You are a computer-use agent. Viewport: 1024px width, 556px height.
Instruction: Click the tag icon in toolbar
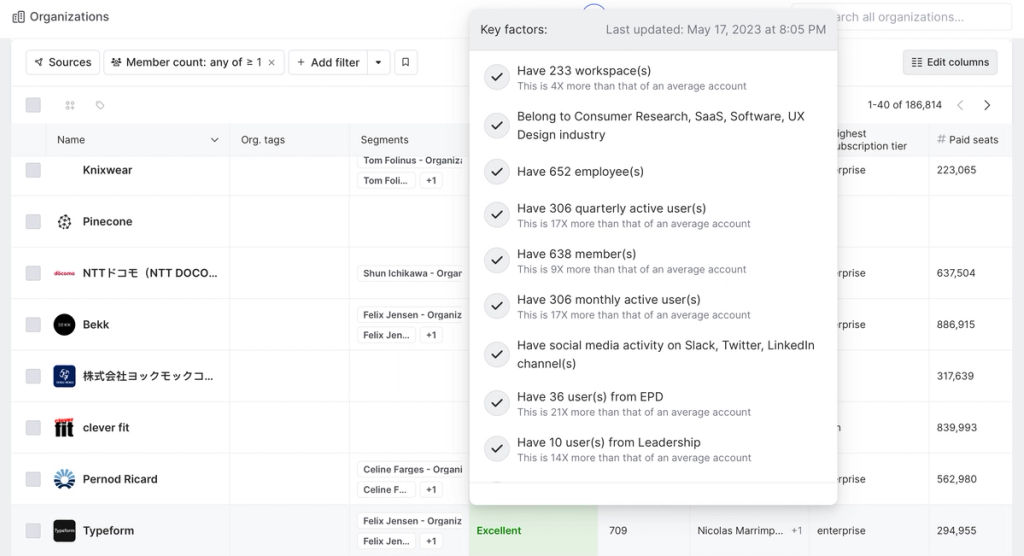[100, 105]
